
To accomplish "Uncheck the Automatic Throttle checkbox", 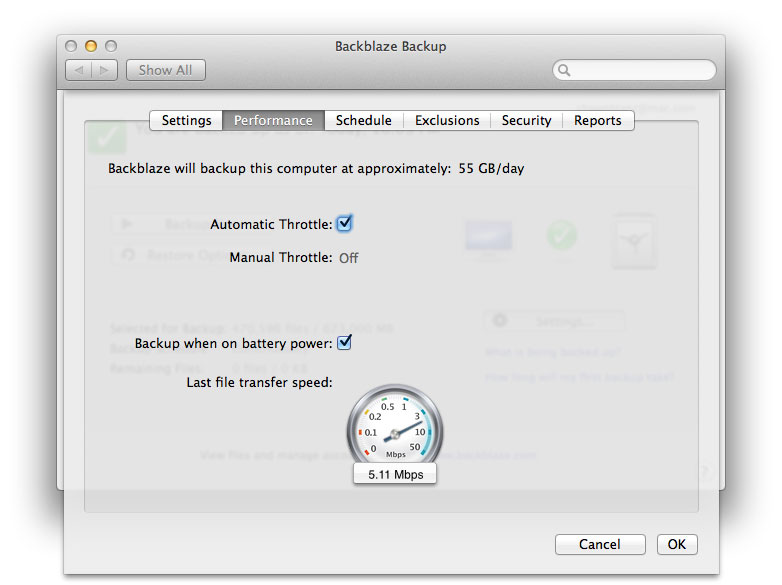I will (344, 223).
